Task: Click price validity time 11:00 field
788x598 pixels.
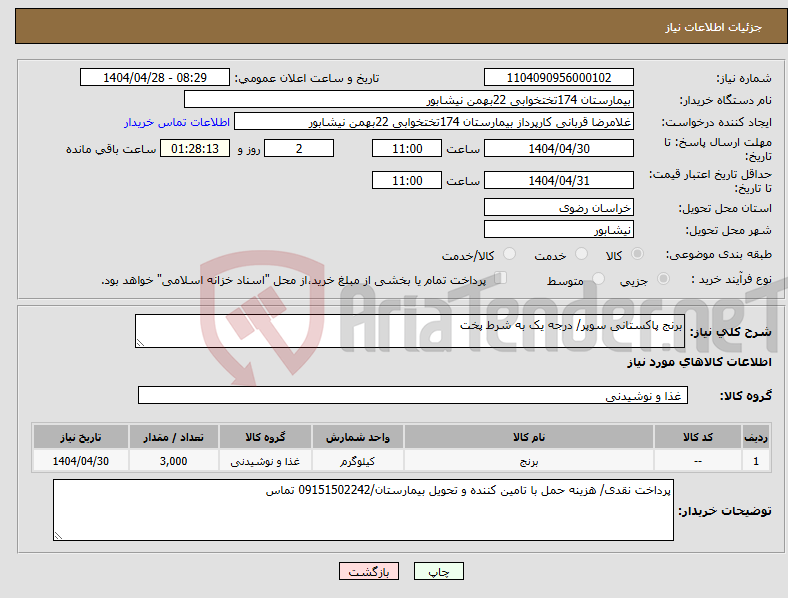Action: (407, 180)
